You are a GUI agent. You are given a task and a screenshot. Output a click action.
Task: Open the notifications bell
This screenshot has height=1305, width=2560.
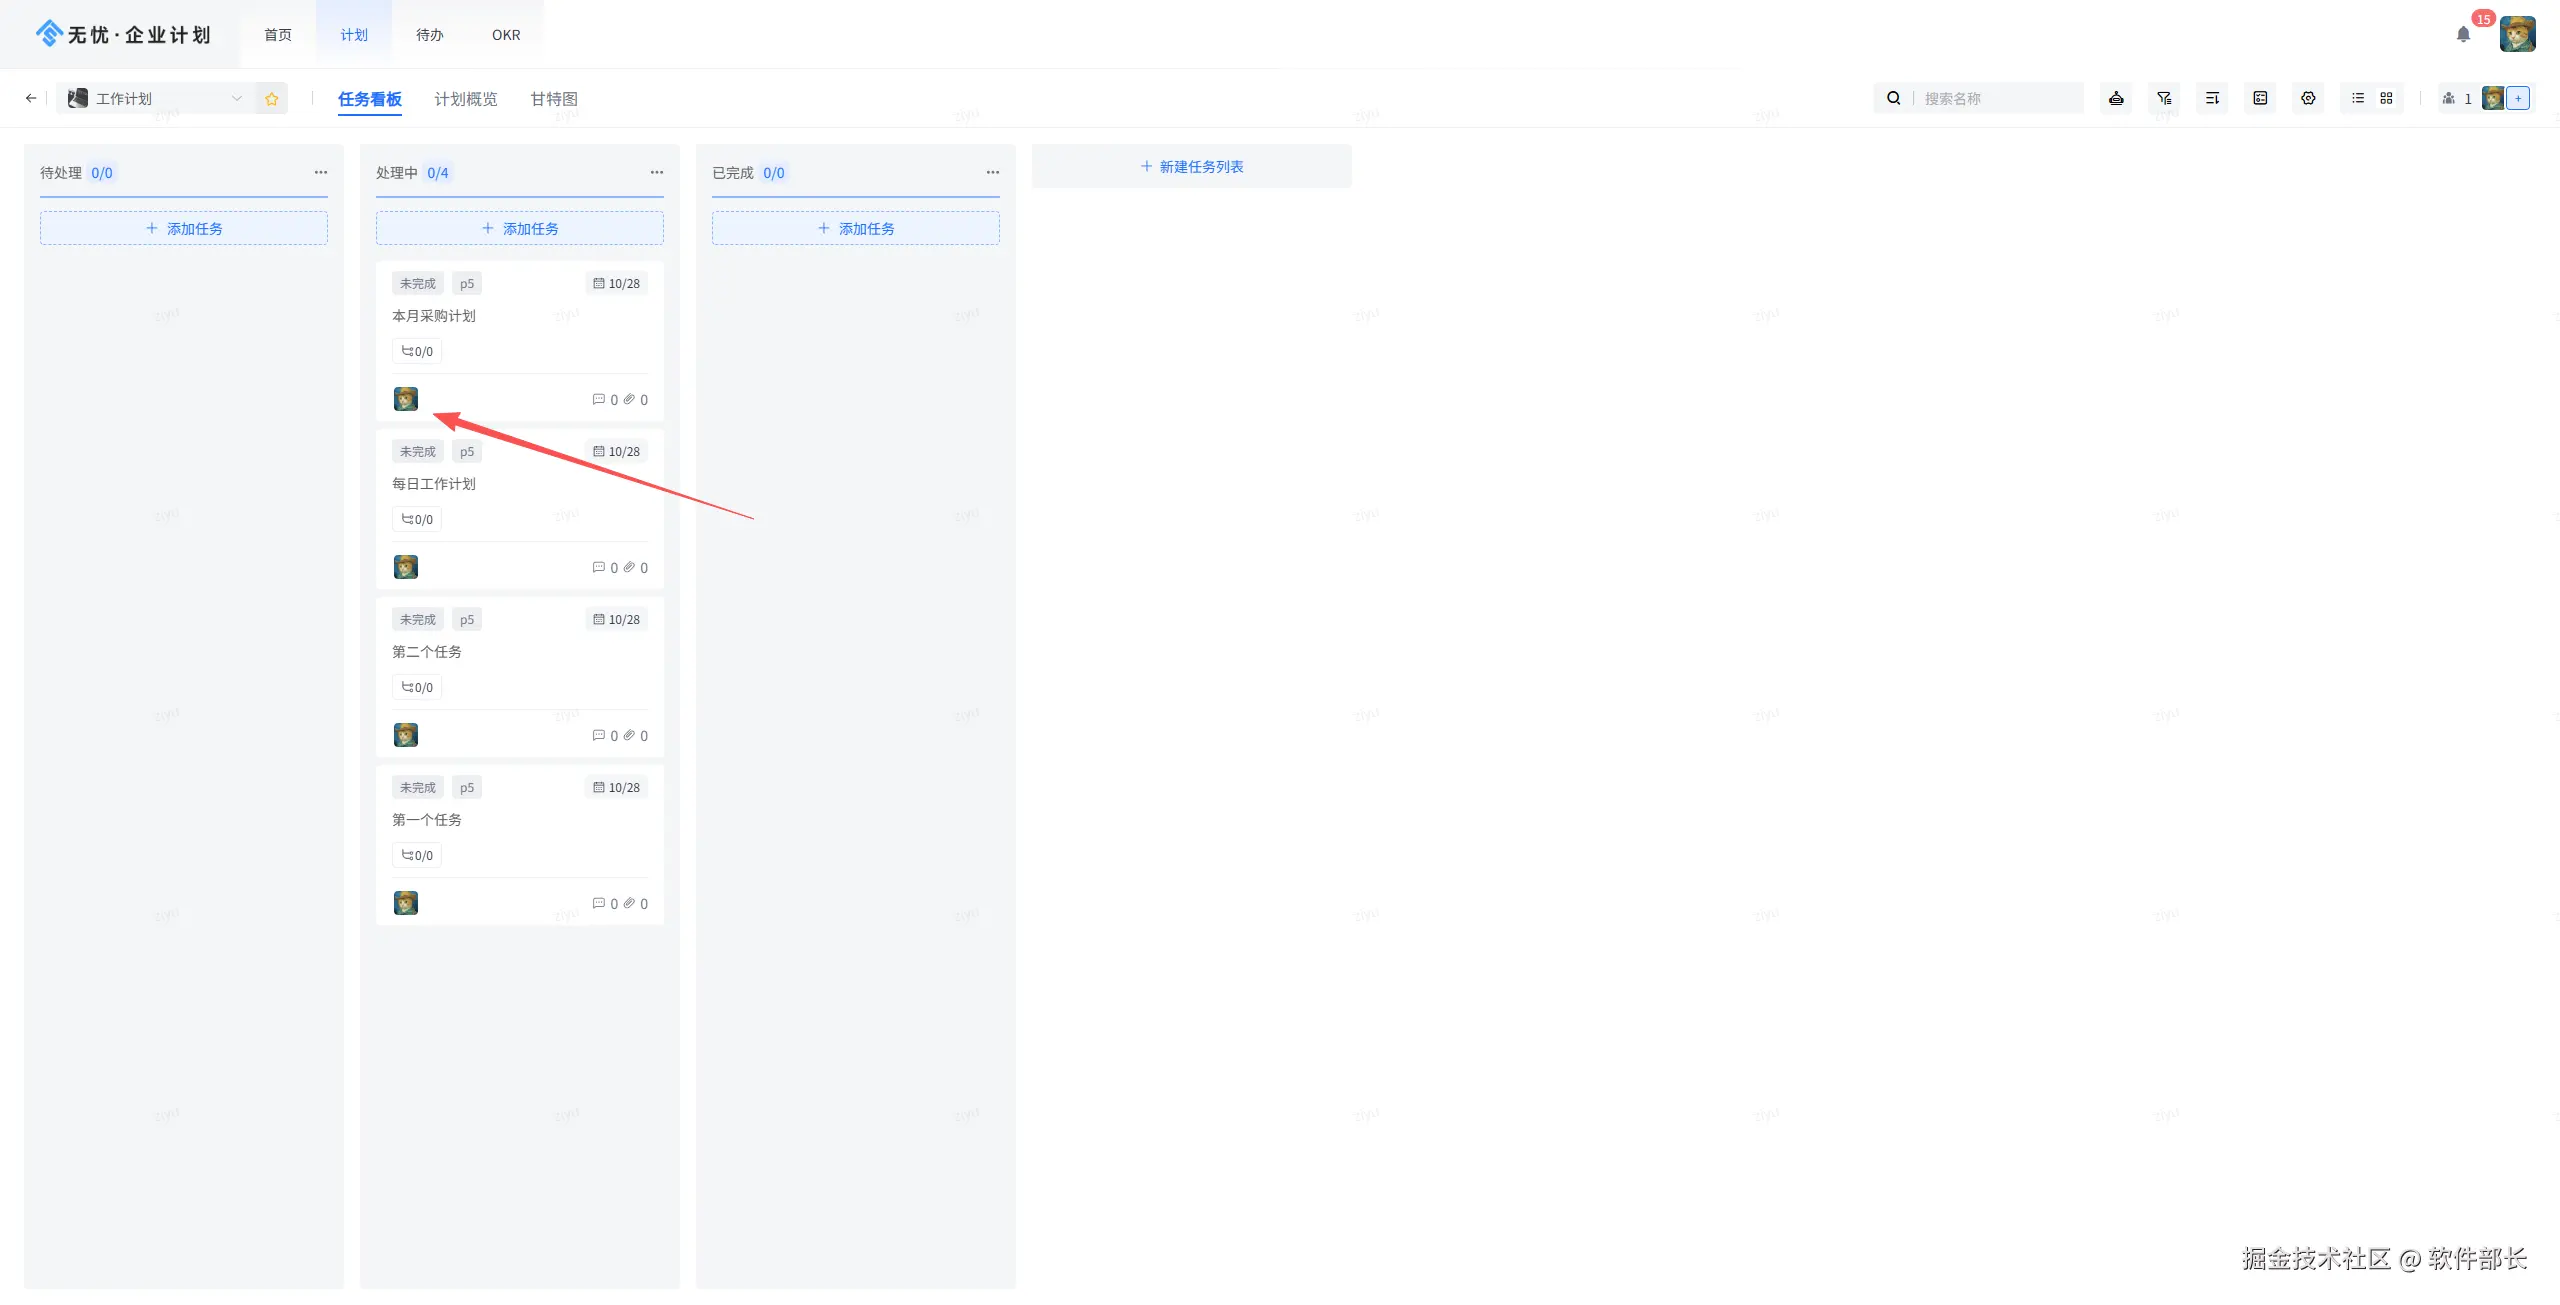(x=2463, y=35)
